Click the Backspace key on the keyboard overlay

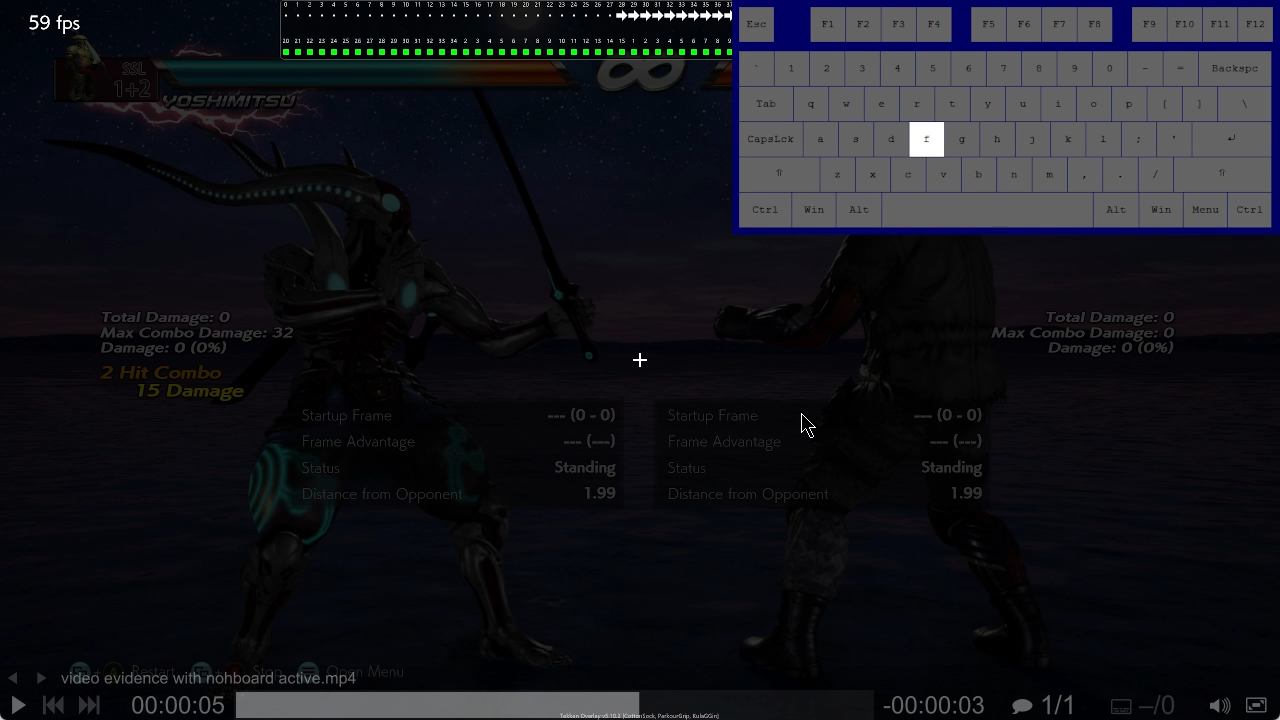1234,68
